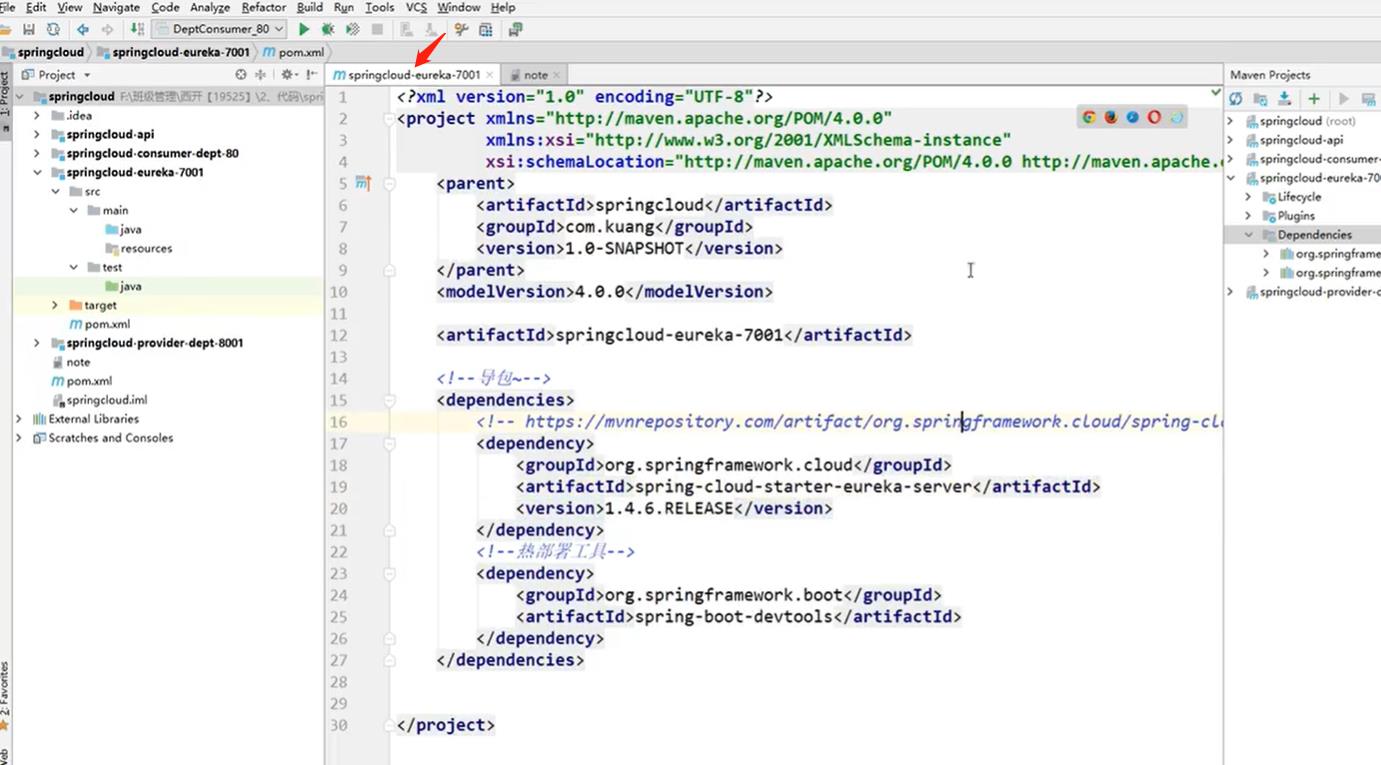
Task: Click the Build Project hammer icon
Action: [137, 30]
